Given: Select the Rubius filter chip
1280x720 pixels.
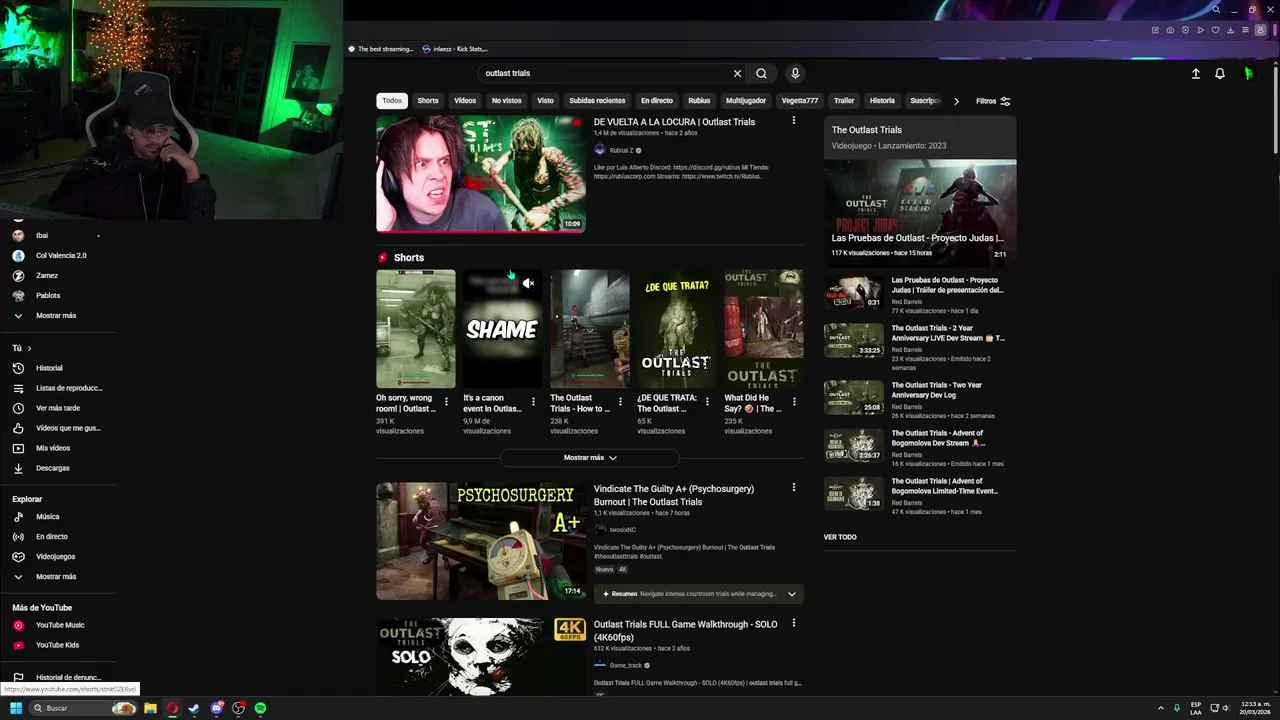Looking at the screenshot, I should tap(699, 101).
